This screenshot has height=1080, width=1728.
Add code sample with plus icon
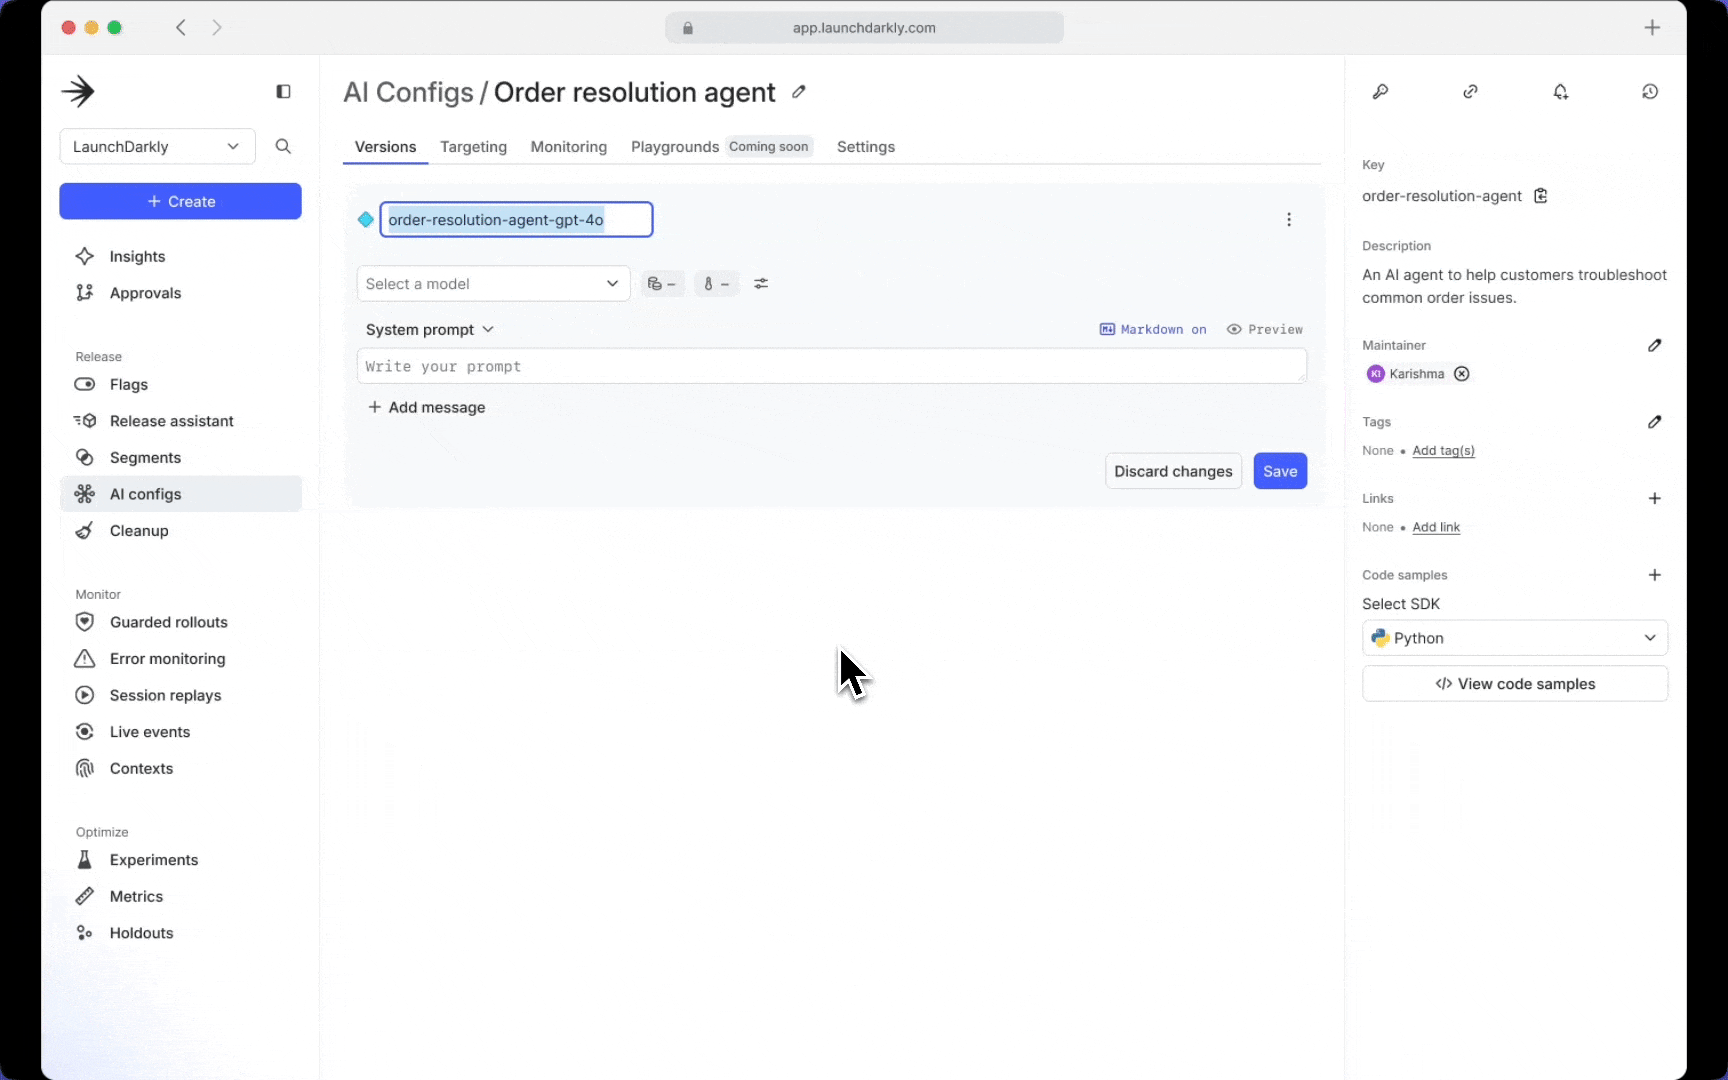[1655, 575]
